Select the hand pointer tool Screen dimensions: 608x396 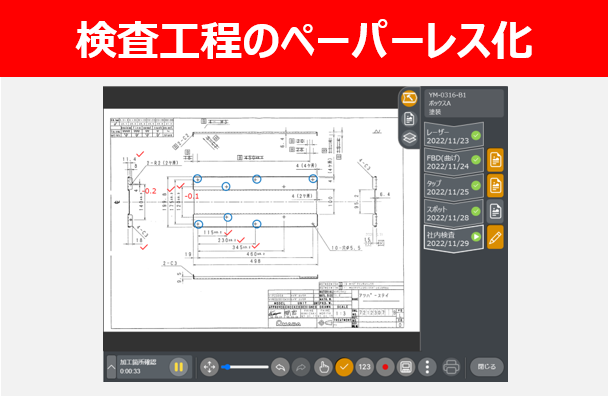click(x=323, y=367)
